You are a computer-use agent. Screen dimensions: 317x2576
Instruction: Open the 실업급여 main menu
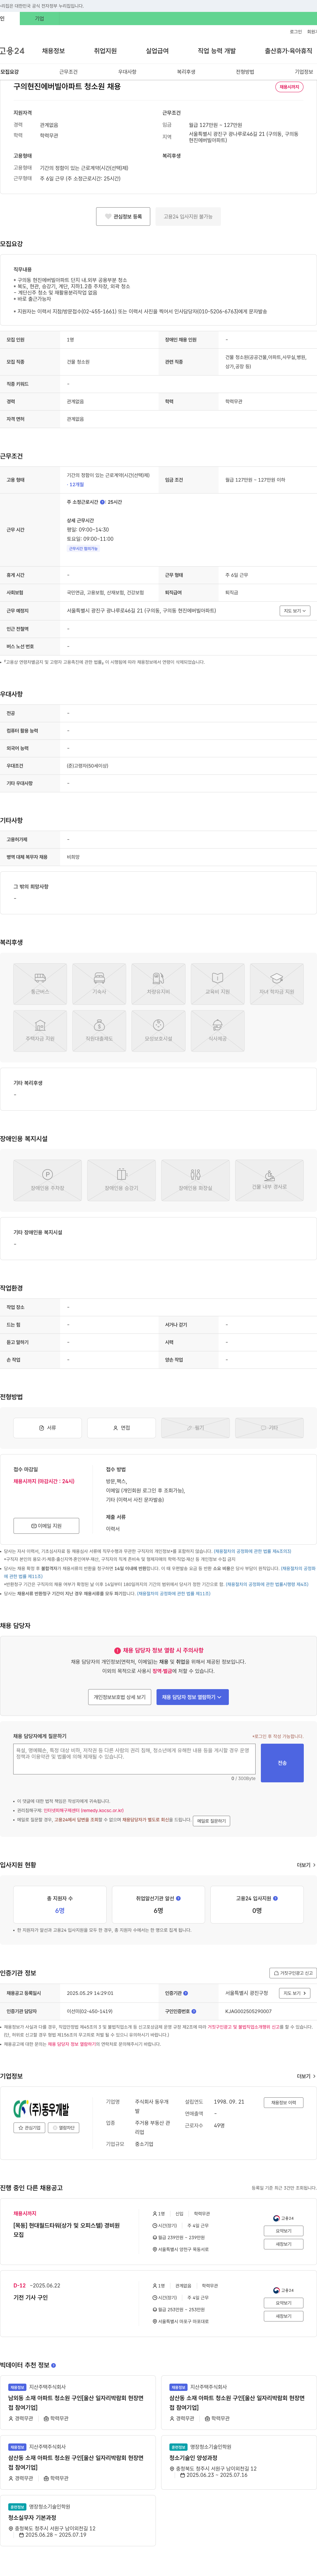pos(157,51)
